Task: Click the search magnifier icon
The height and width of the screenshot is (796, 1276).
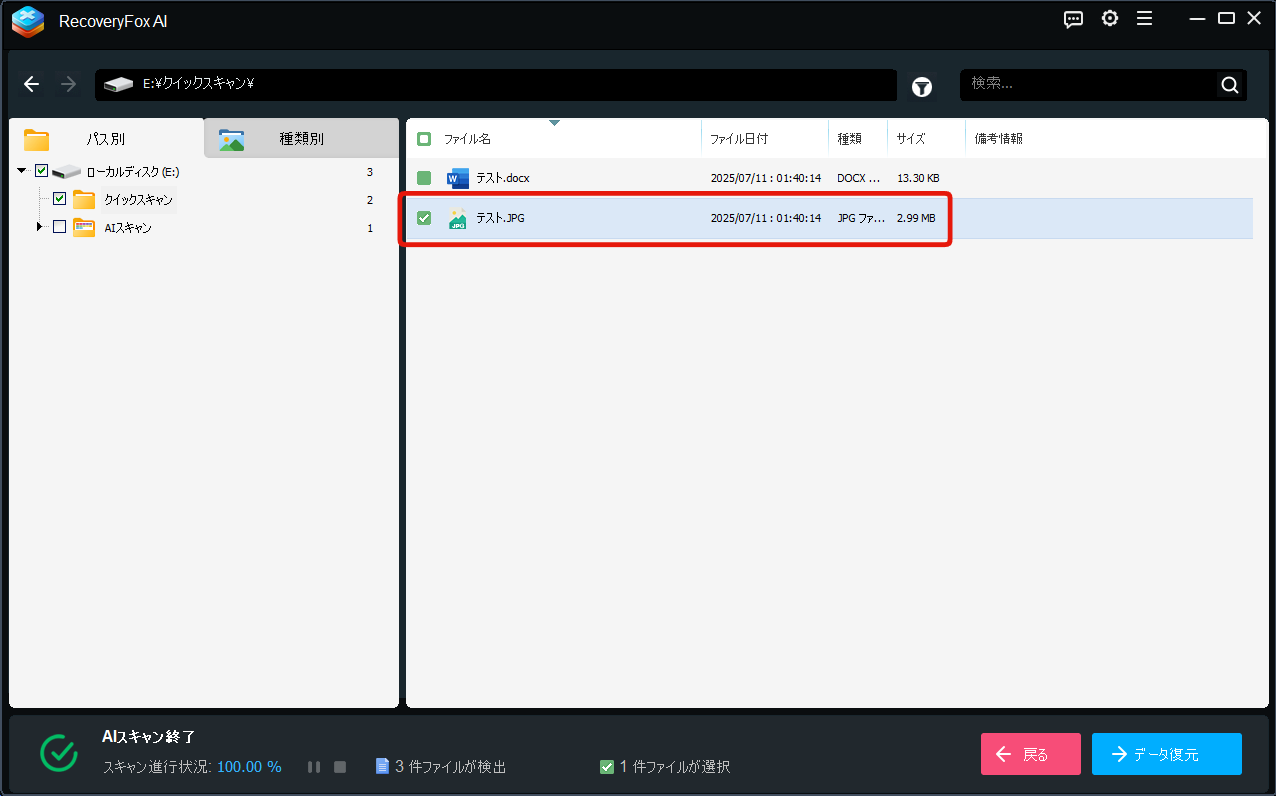Action: click(1229, 85)
